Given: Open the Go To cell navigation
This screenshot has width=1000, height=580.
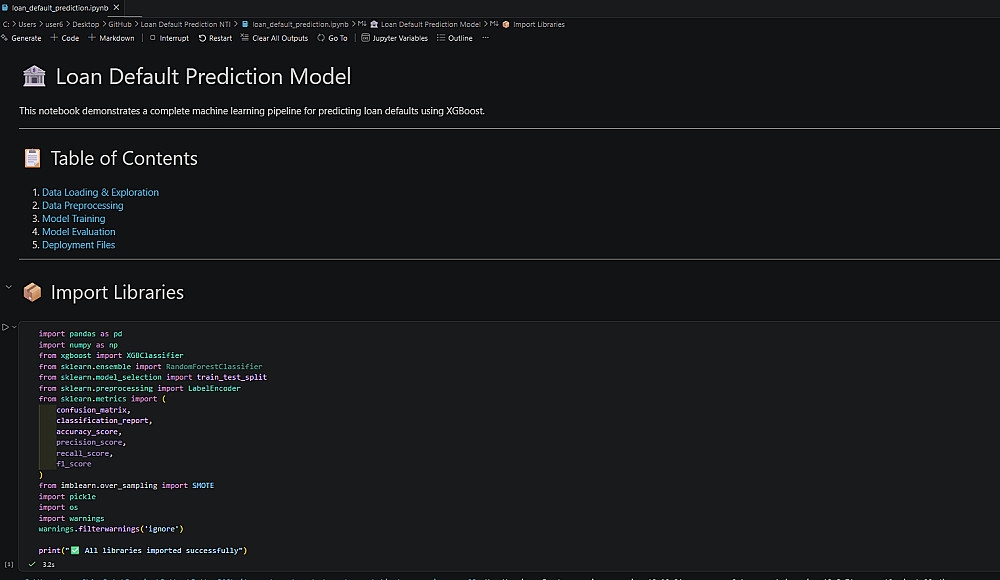Looking at the screenshot, I should click(332, 38).
